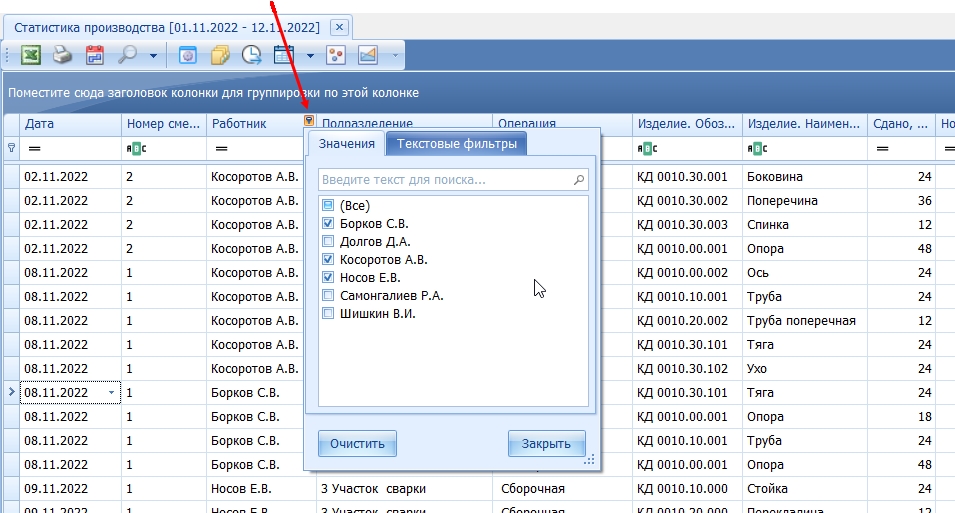Click ABC operator under Изделие. Обозначение
Viewport: 955px width, 513px height.
coord(647,149)
